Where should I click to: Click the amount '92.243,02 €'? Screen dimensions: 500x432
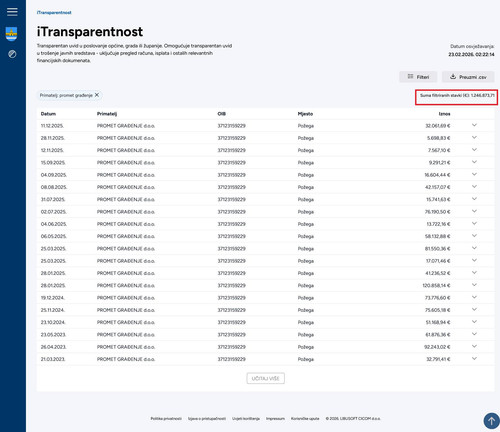tap(438, 347)
